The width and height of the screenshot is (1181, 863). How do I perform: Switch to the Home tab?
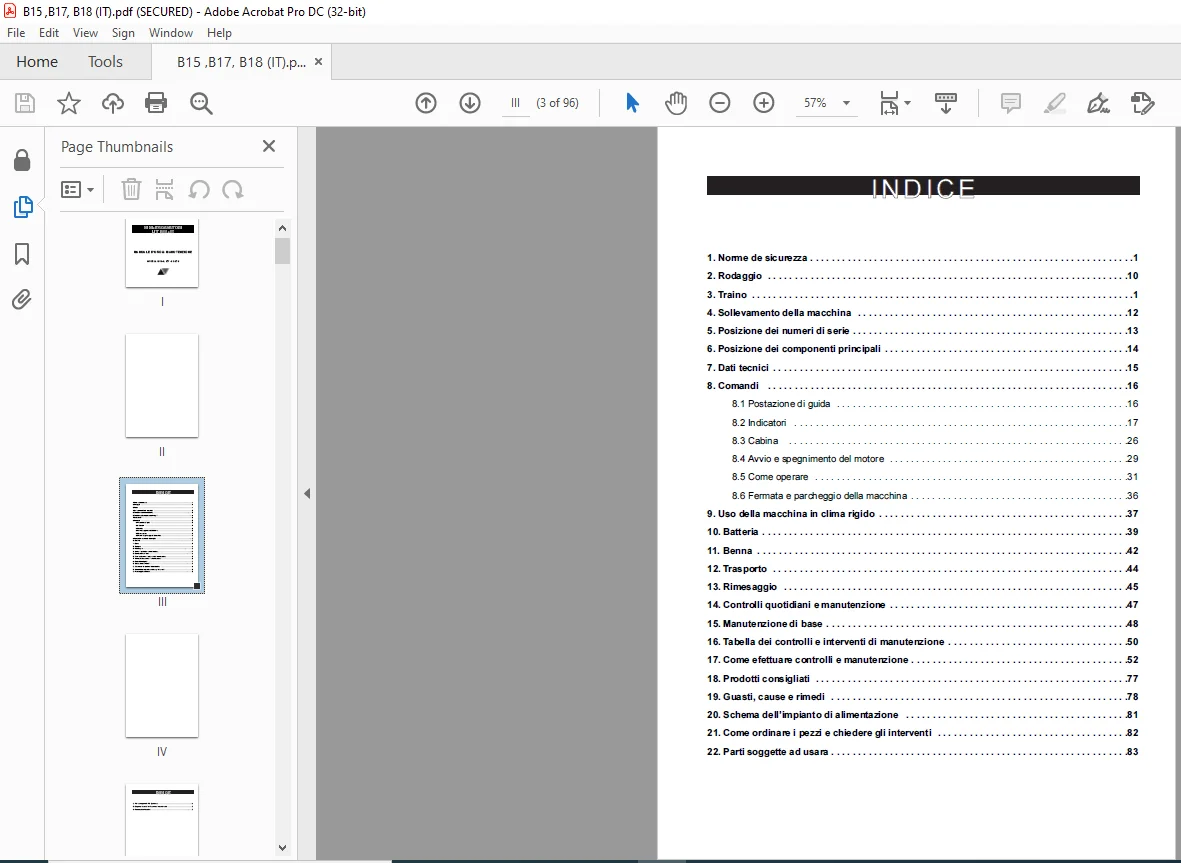(37, 62)
